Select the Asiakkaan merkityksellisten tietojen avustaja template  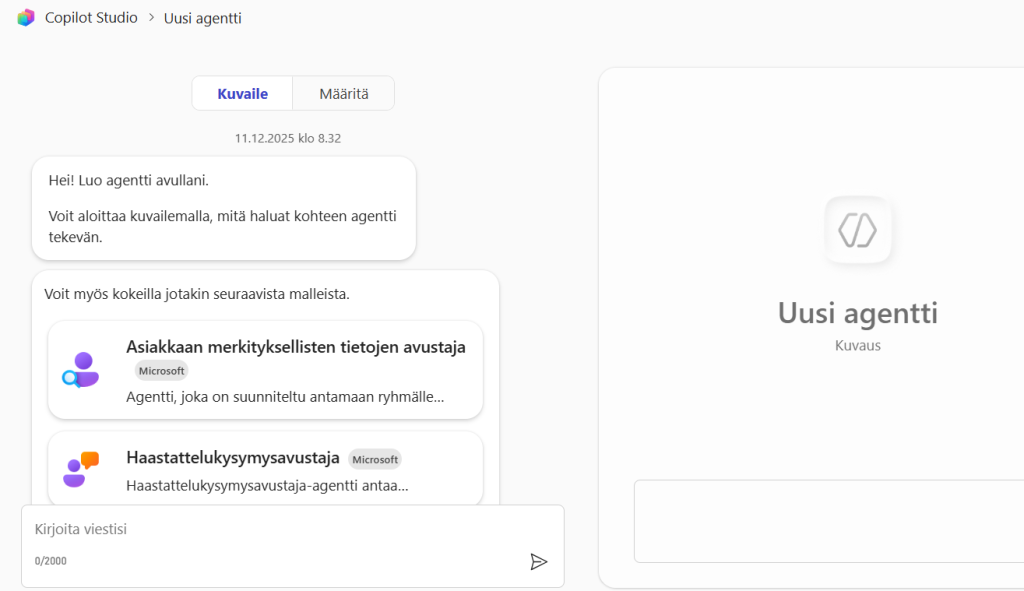(265, 369)
